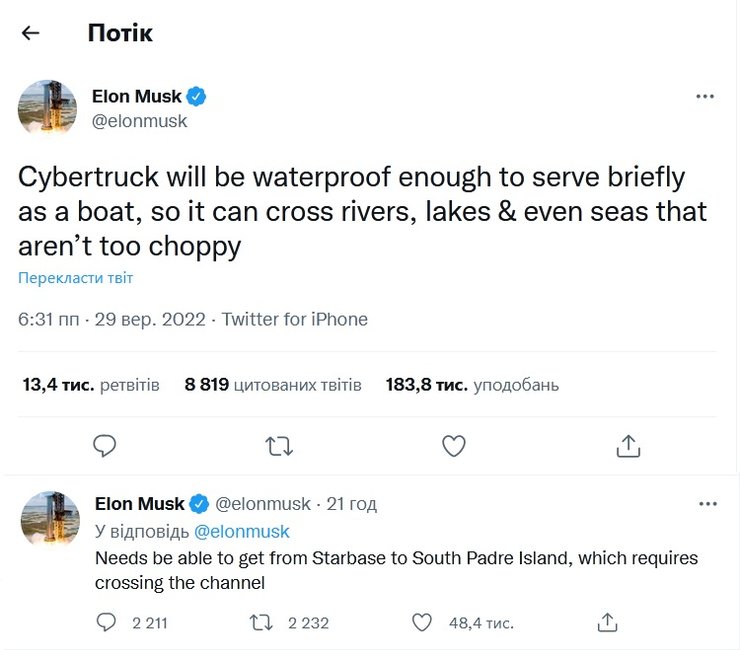This screenshot has height=650, width=740.
Task: Like the main Cybertruck tweet
Action: [x=453, y=444]
